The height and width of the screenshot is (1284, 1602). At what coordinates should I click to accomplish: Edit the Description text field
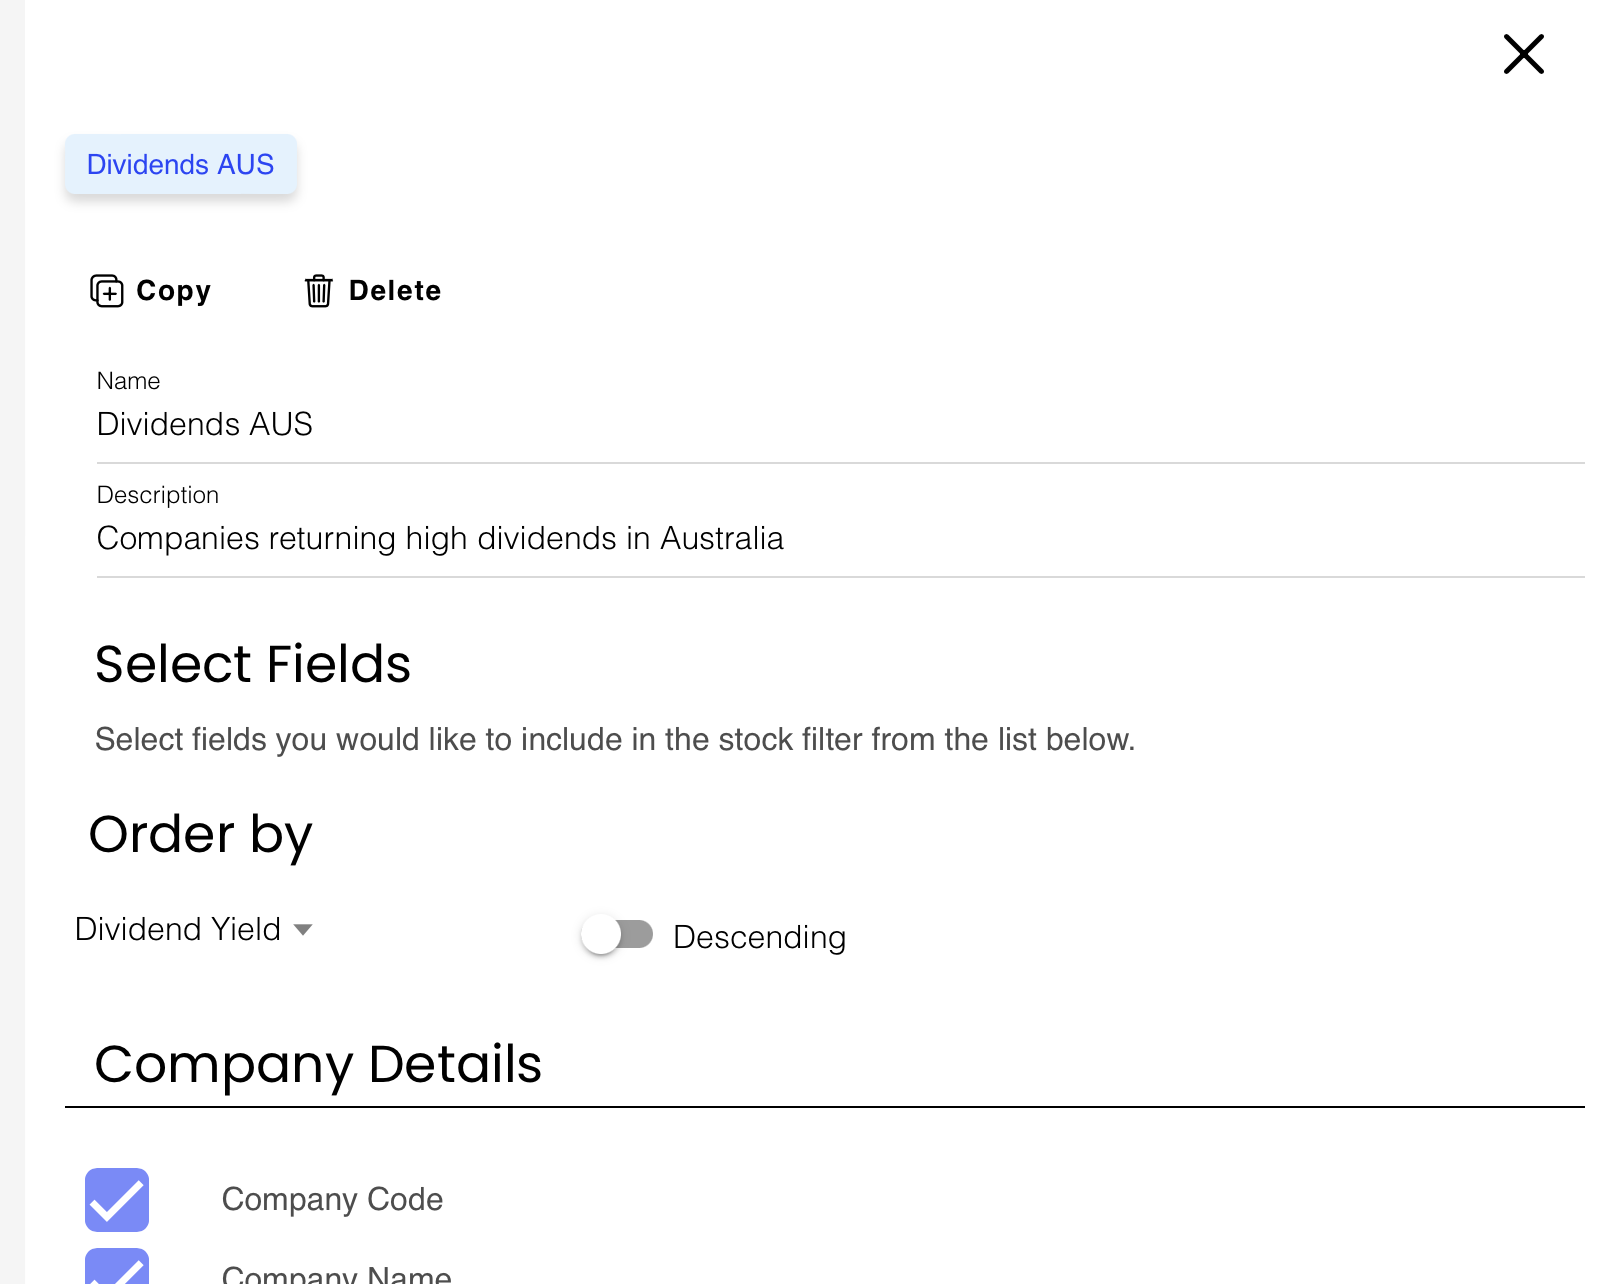tap(840, 538)
